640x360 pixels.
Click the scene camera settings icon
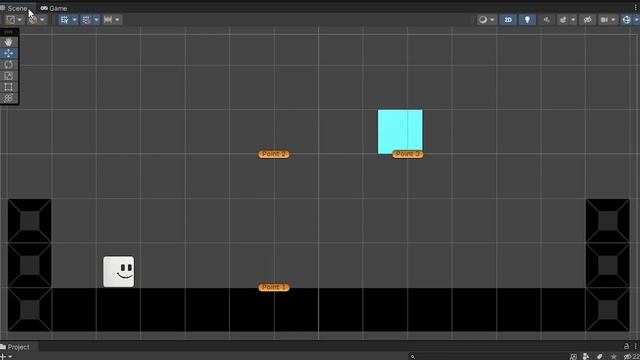click(x=604, y=20)
